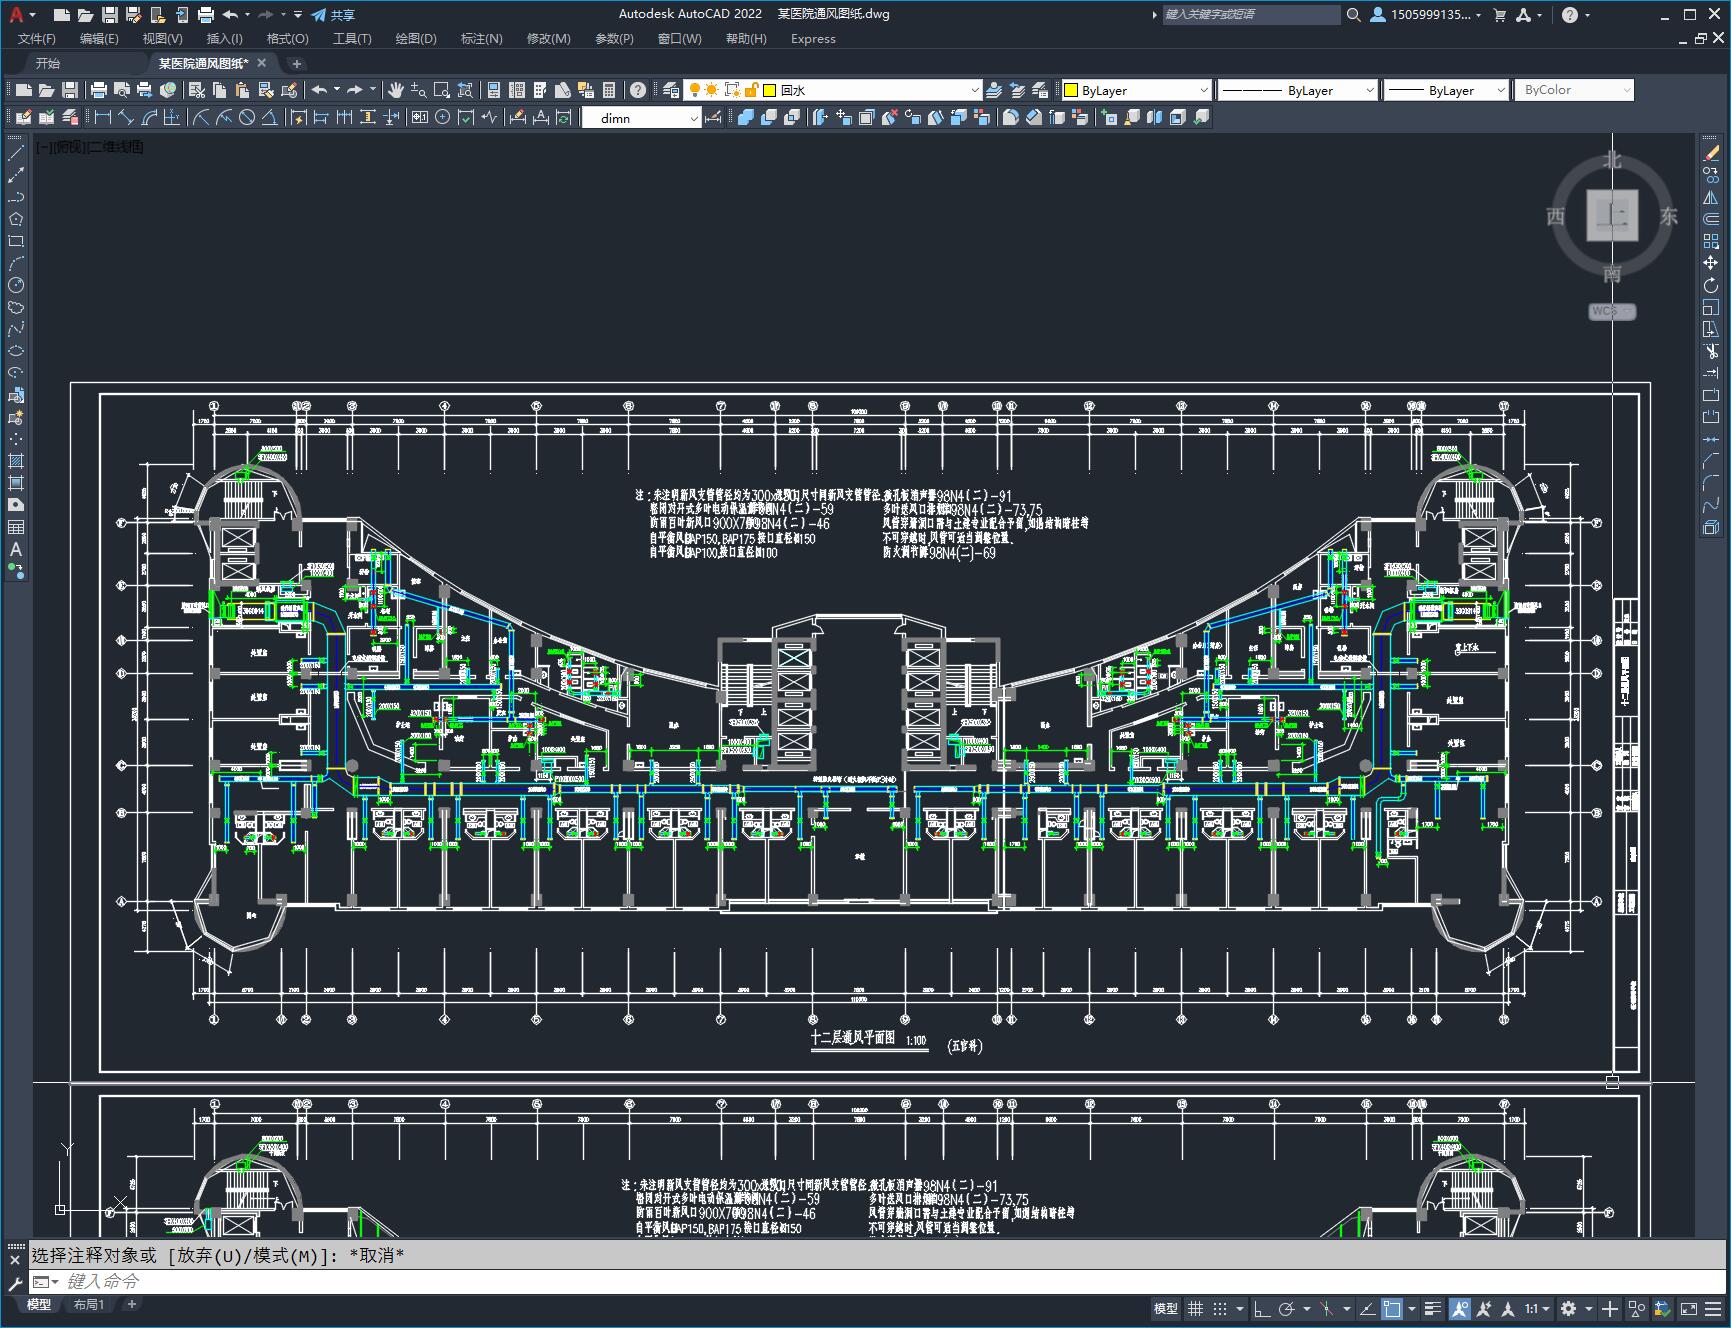This screenshot has height=1328, width=1731.
Task: Add new layout with plus button
Action: click(x=131, y=1304)
